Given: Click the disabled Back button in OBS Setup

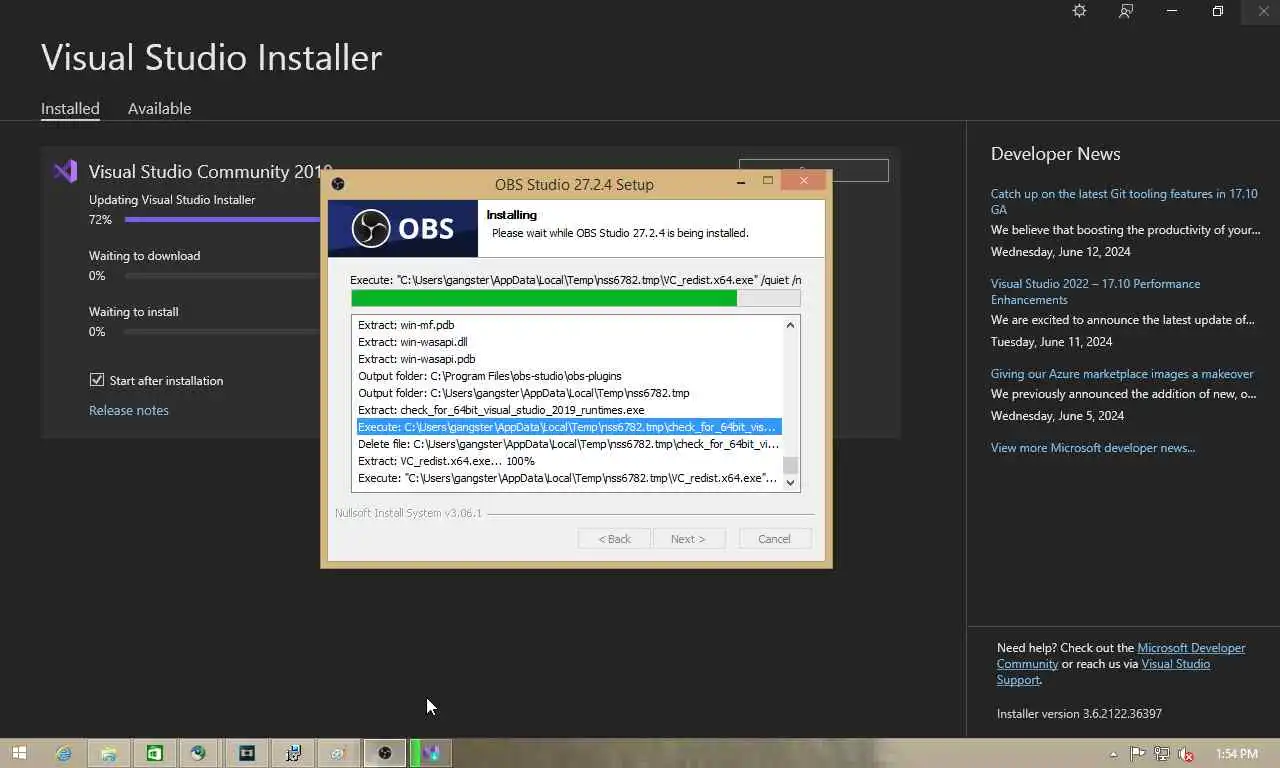Looking at the screenshot, I should tap(614, 538).
